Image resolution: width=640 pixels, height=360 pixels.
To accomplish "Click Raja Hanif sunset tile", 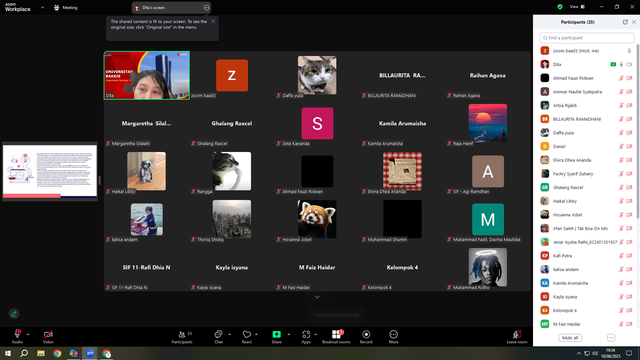I will [488, 123].
